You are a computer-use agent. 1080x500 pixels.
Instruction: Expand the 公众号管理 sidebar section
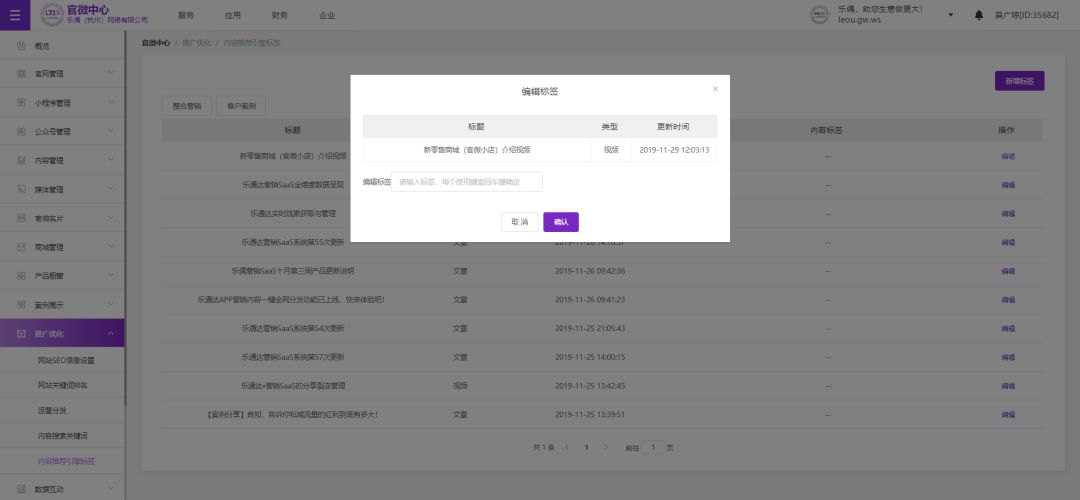(x=111, y=131)
